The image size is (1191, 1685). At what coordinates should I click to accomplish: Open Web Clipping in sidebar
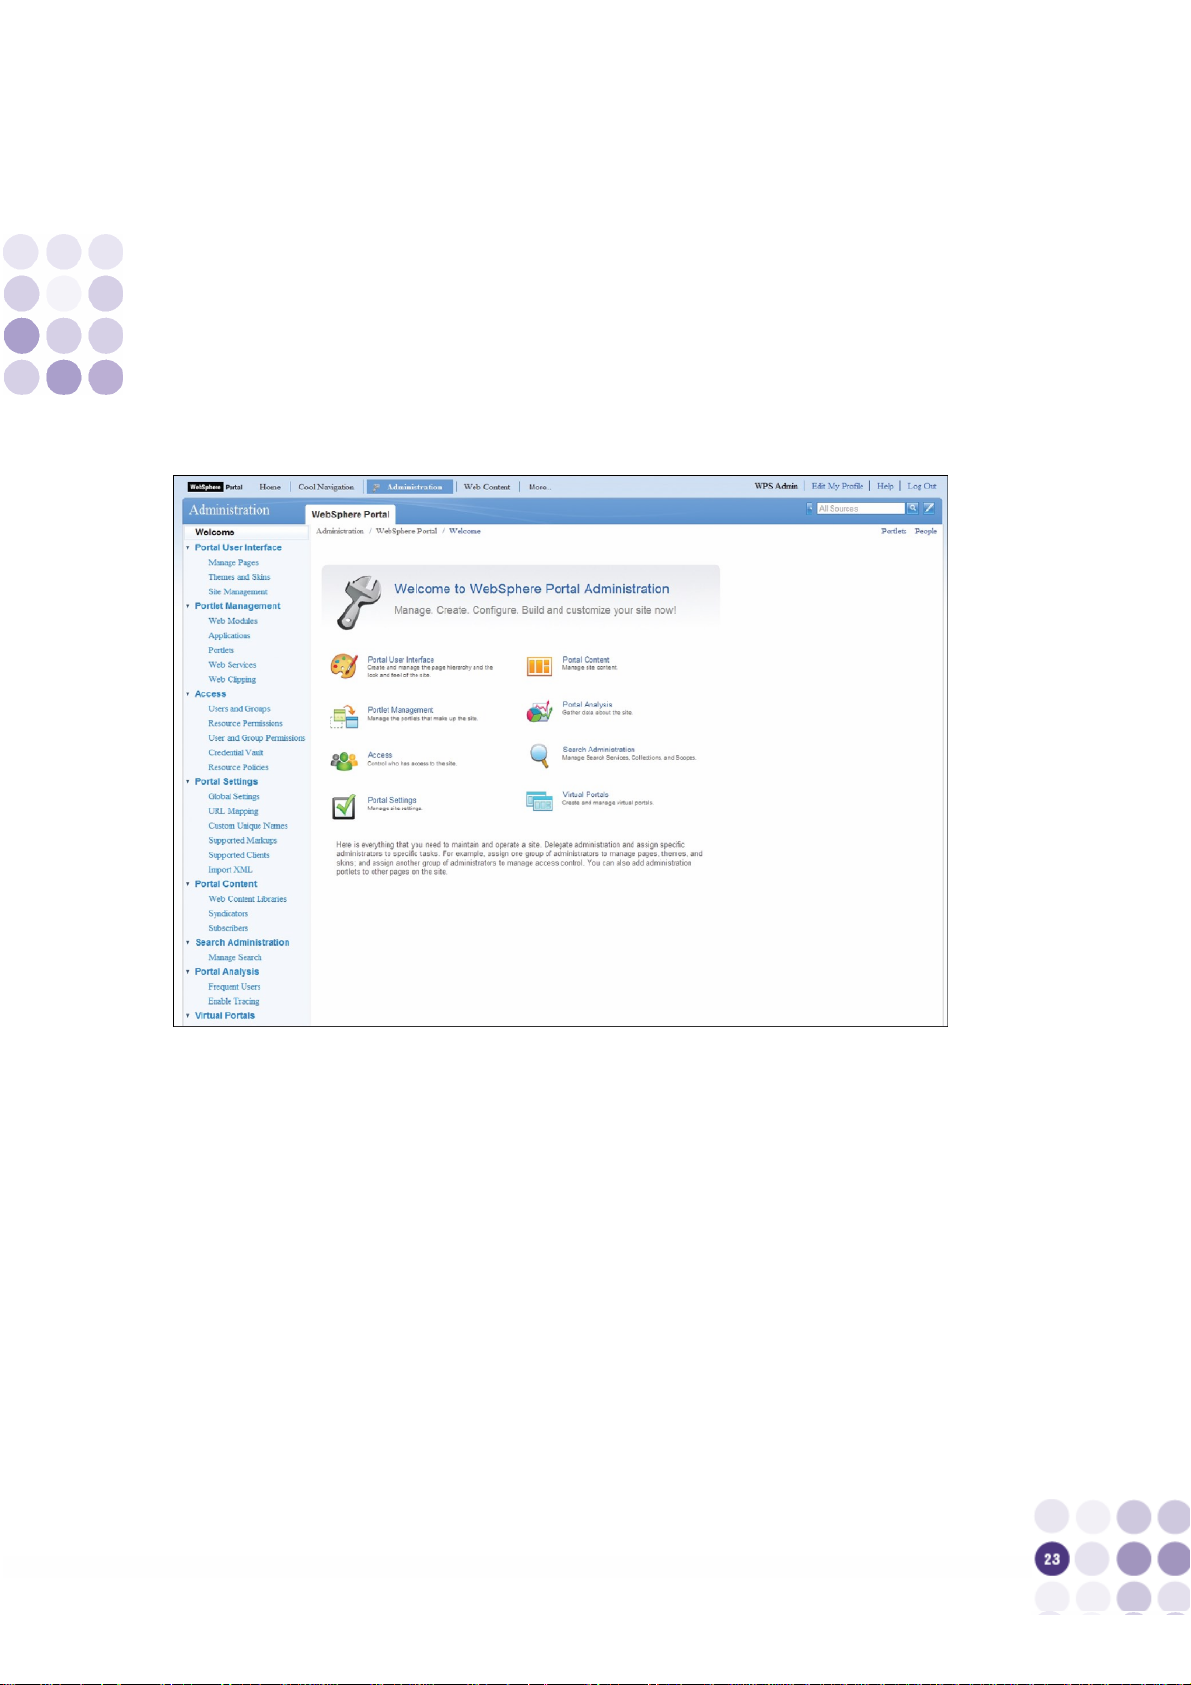[x=232, y=680]
